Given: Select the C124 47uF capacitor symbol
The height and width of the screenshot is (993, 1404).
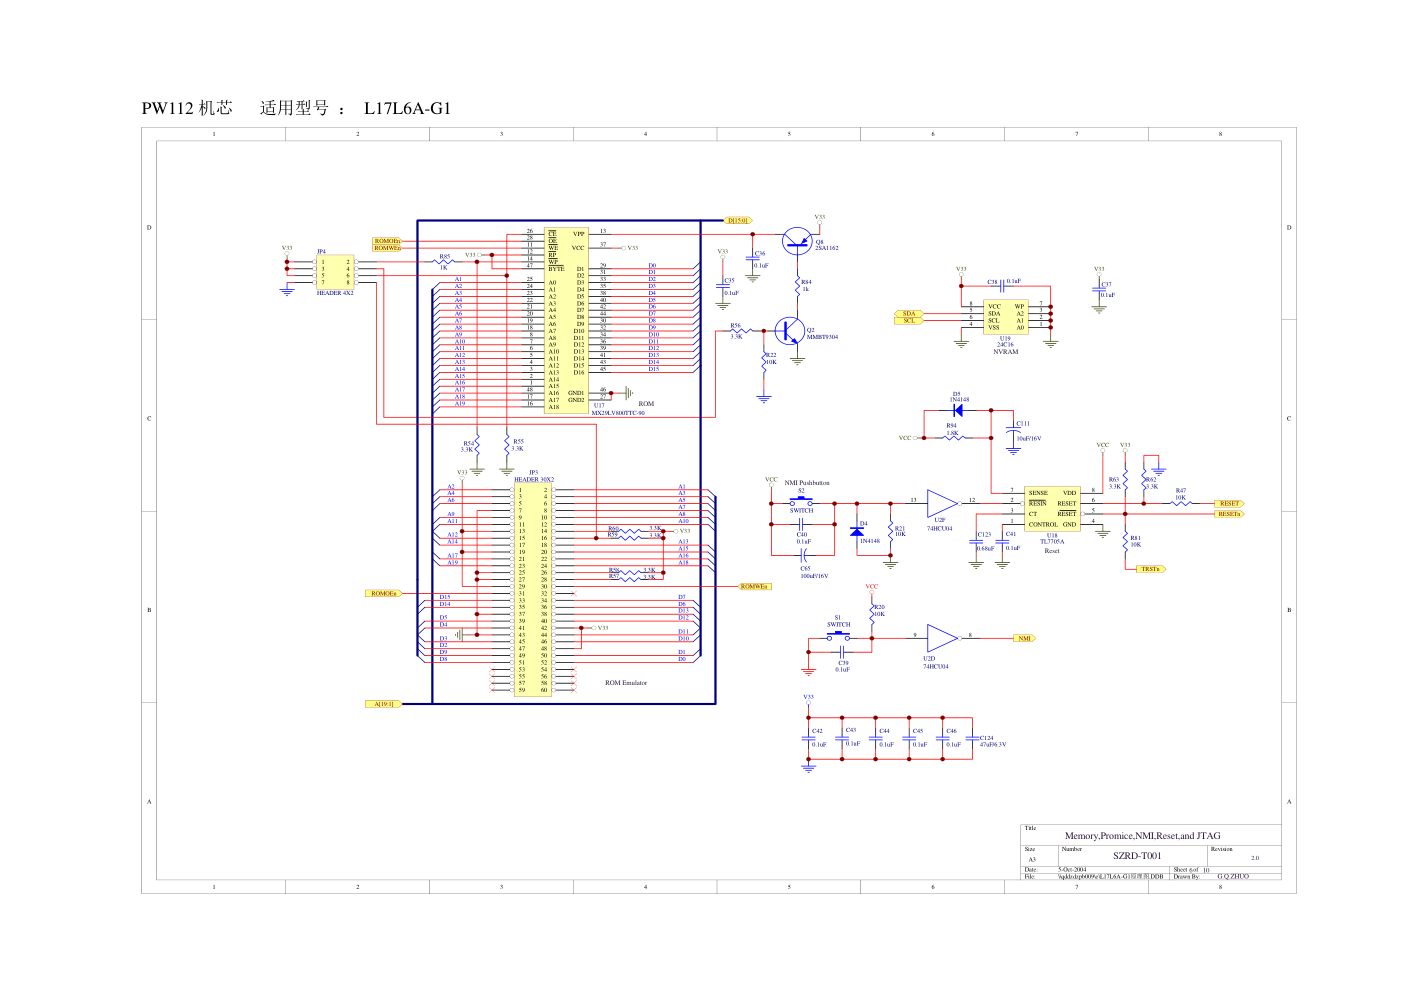Looking at the screenshot, I should (972, 738).
